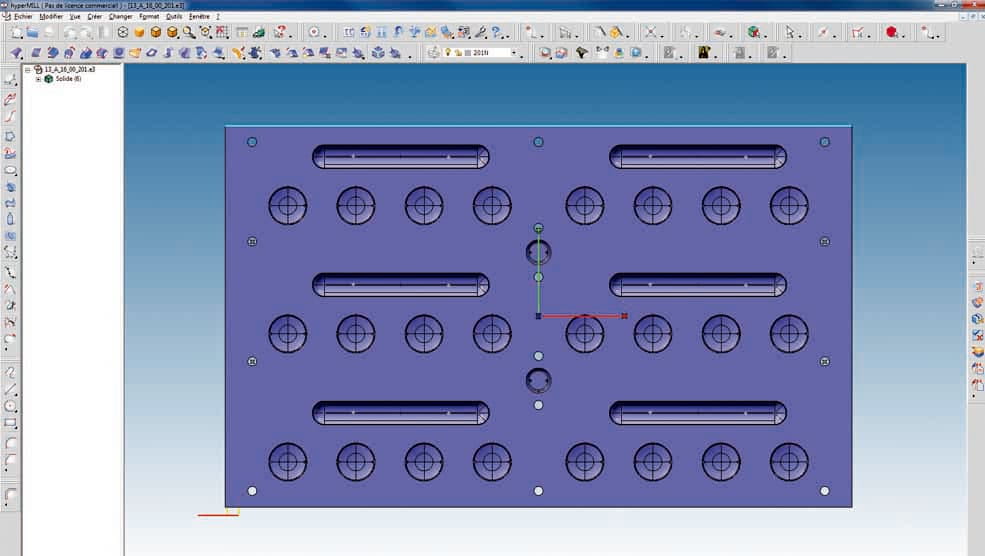Screen dimensions: 985x556
Task: Select the fillet corner tool in left toolbar
Action: point(10,442)
